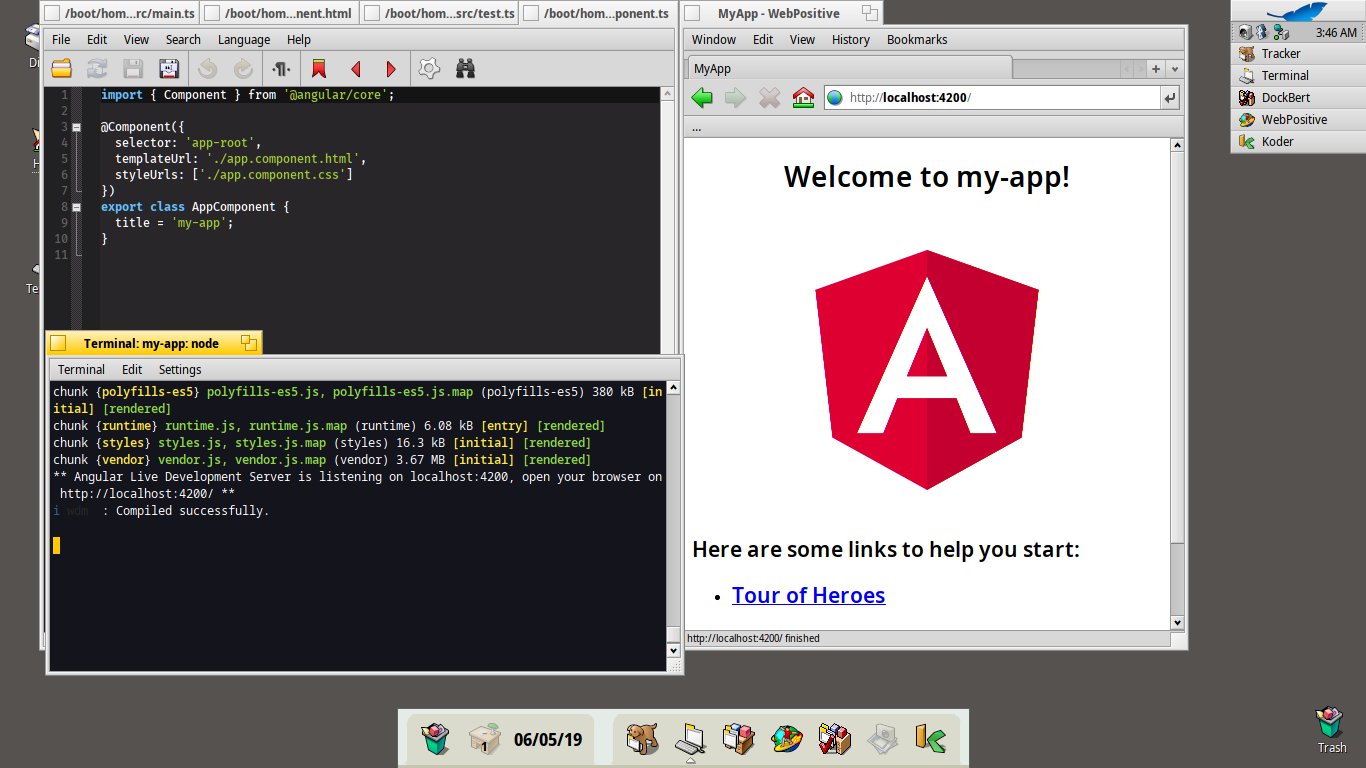Toggle the pilcrow whitespace display icon
Screen dimensions: 1366x768
pos(282,69)
